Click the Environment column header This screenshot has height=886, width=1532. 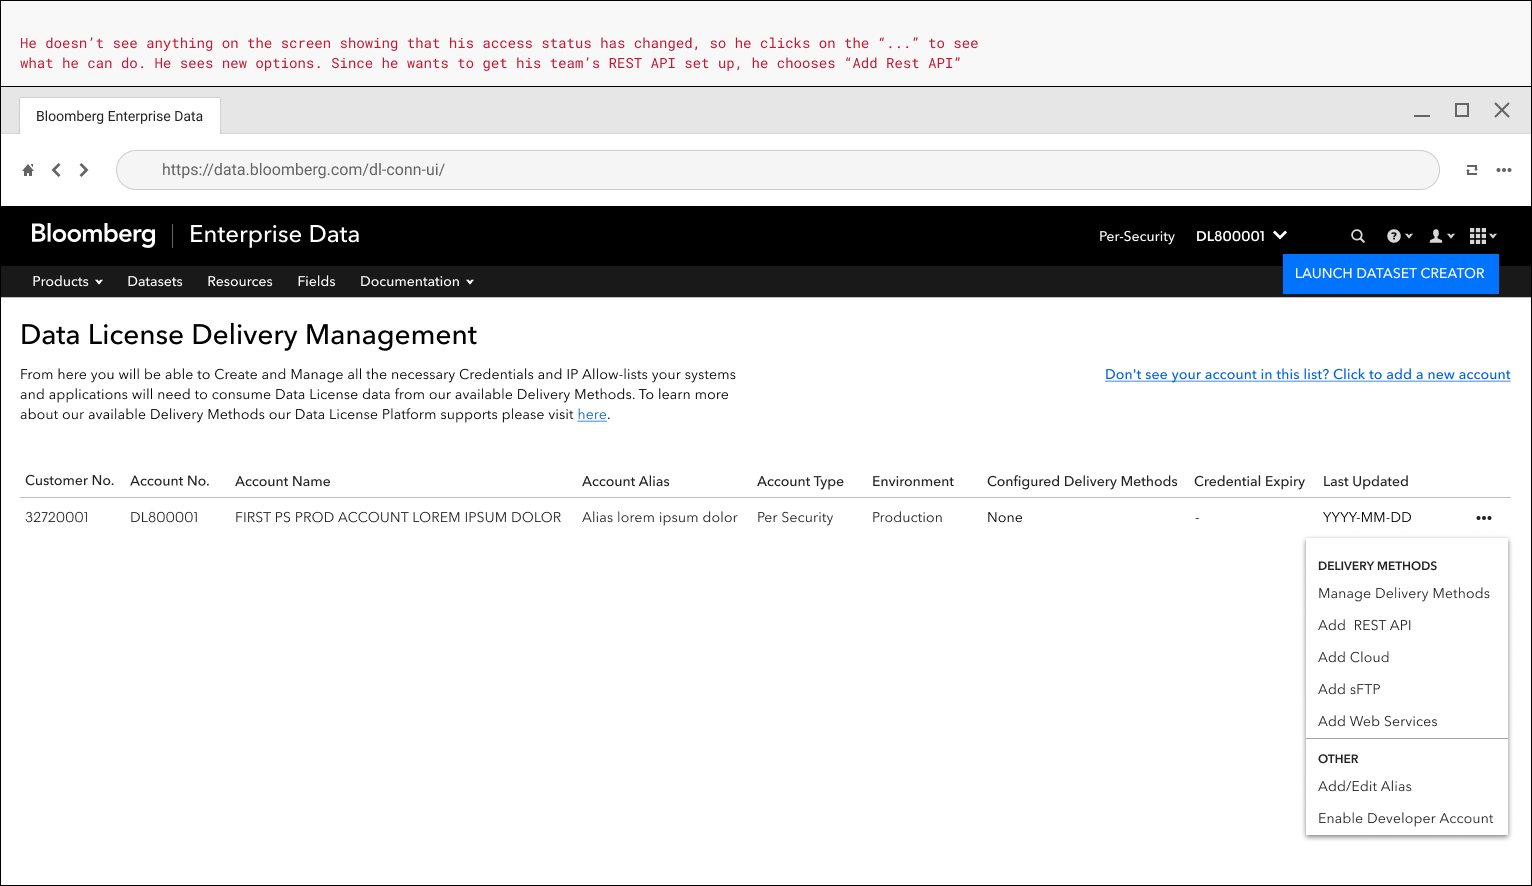913,482
